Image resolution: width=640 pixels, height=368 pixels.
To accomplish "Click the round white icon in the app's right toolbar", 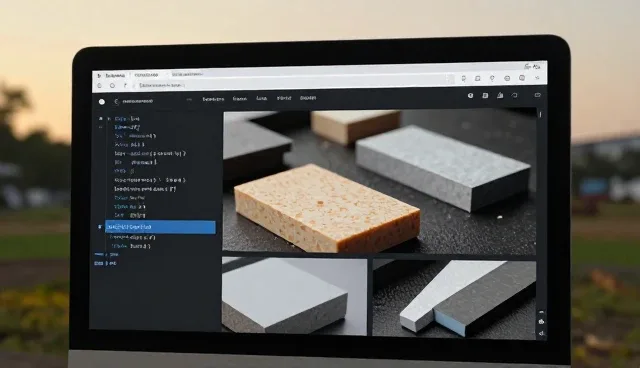I will (x=470, y=95).
